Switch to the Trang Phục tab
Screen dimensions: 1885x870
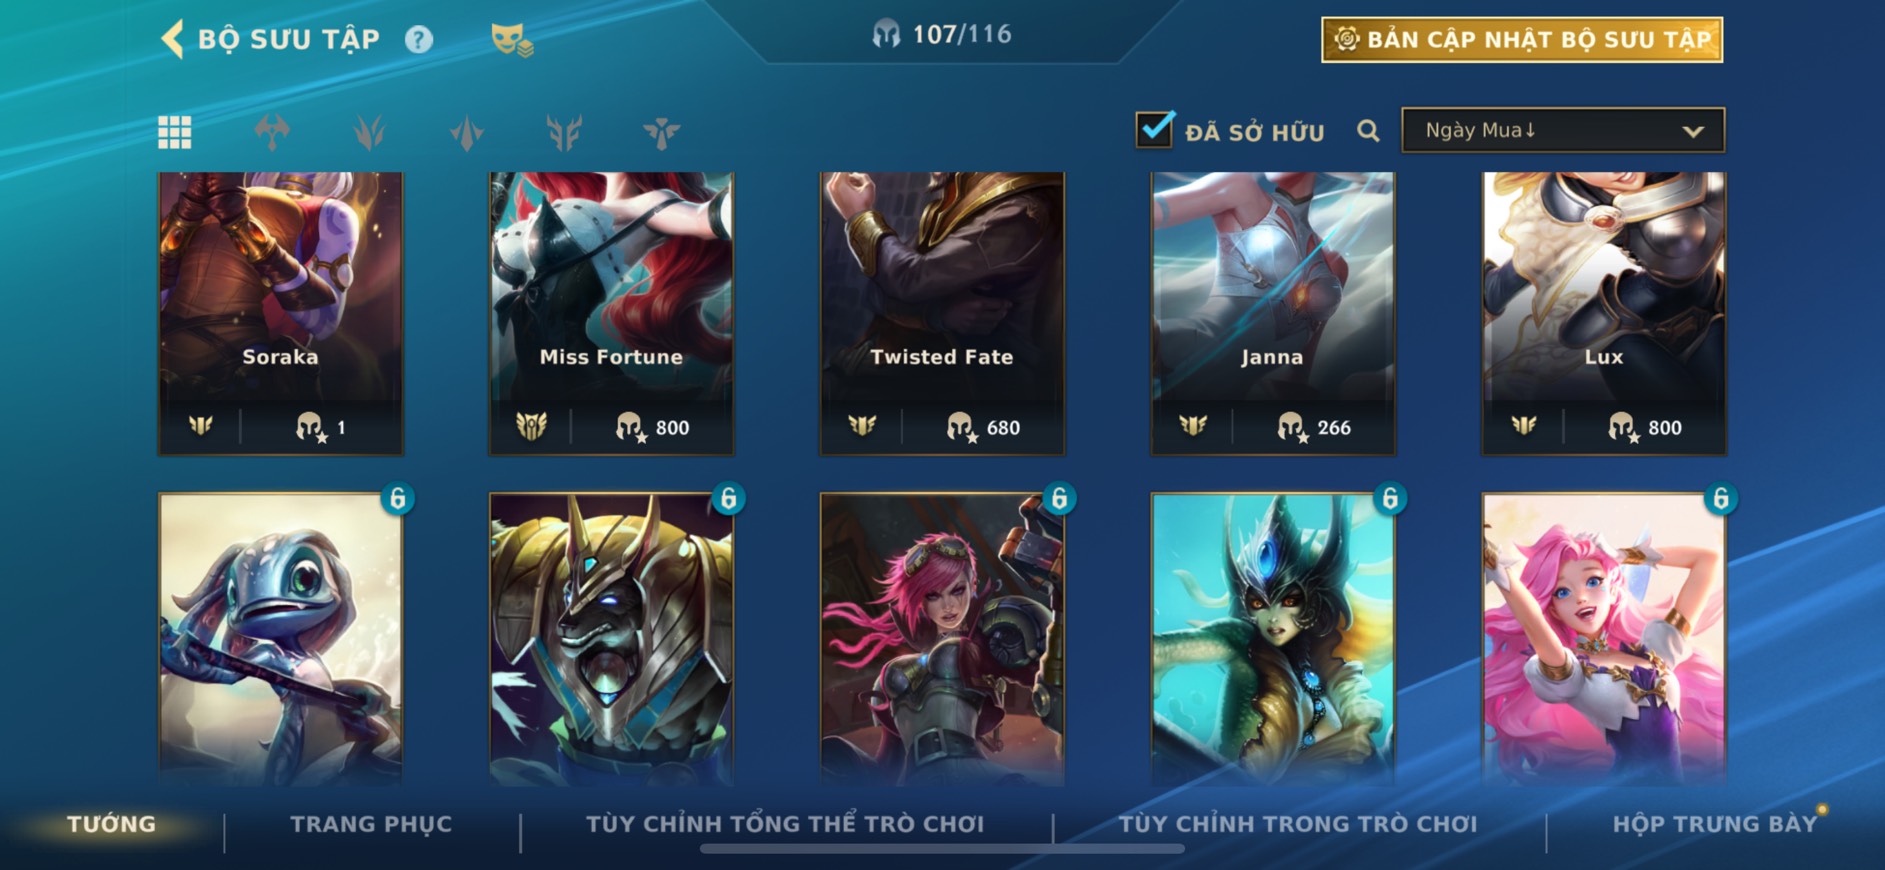(371, 824)
